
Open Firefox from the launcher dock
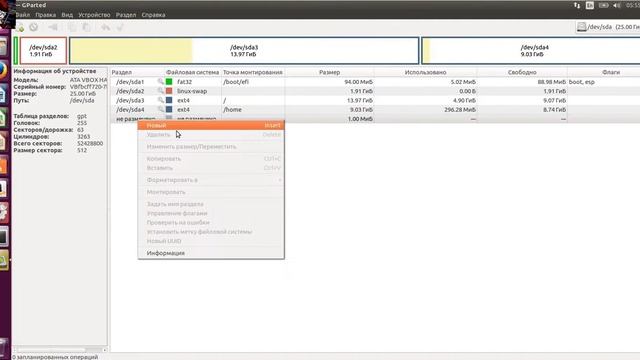tap(3, 70)
